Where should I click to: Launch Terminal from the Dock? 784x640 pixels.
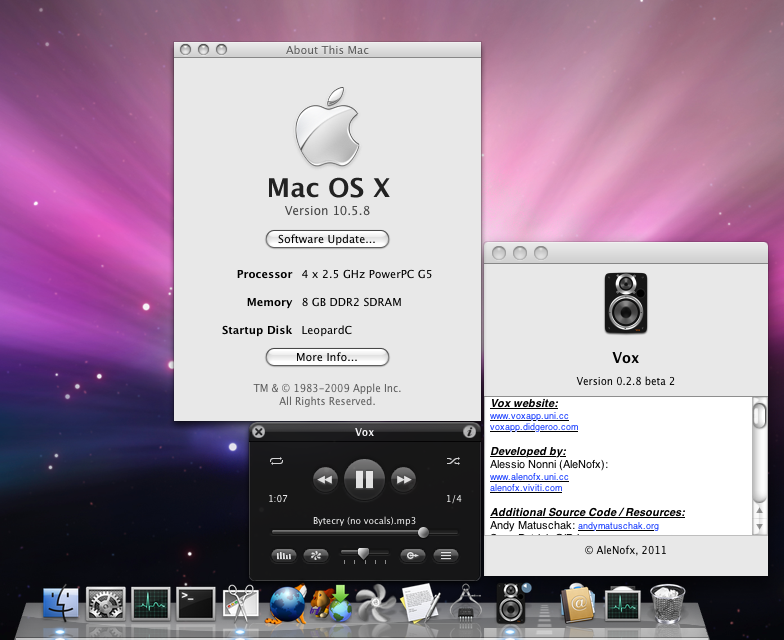[x=196, y=603]
